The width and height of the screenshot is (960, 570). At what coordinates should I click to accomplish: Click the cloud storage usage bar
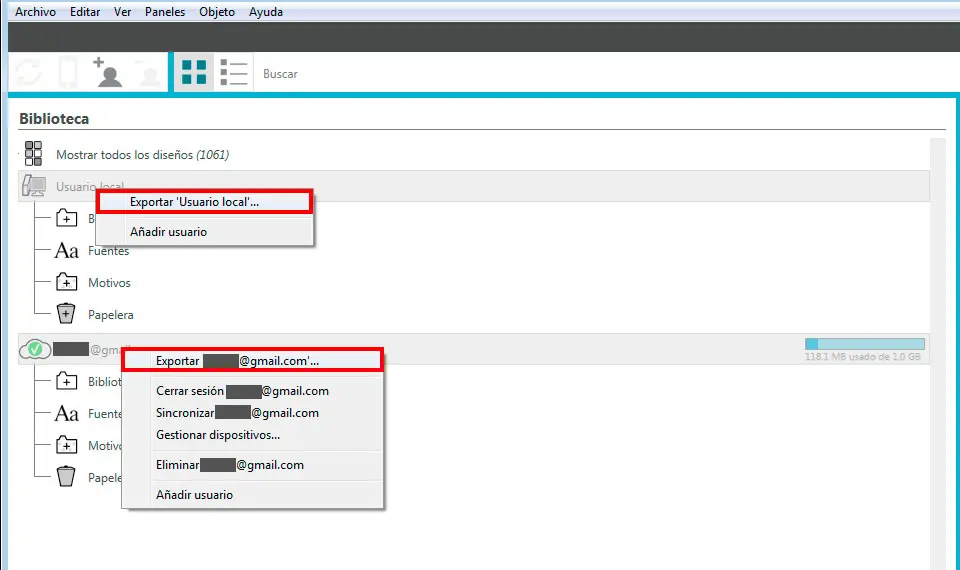pos(863,344)
